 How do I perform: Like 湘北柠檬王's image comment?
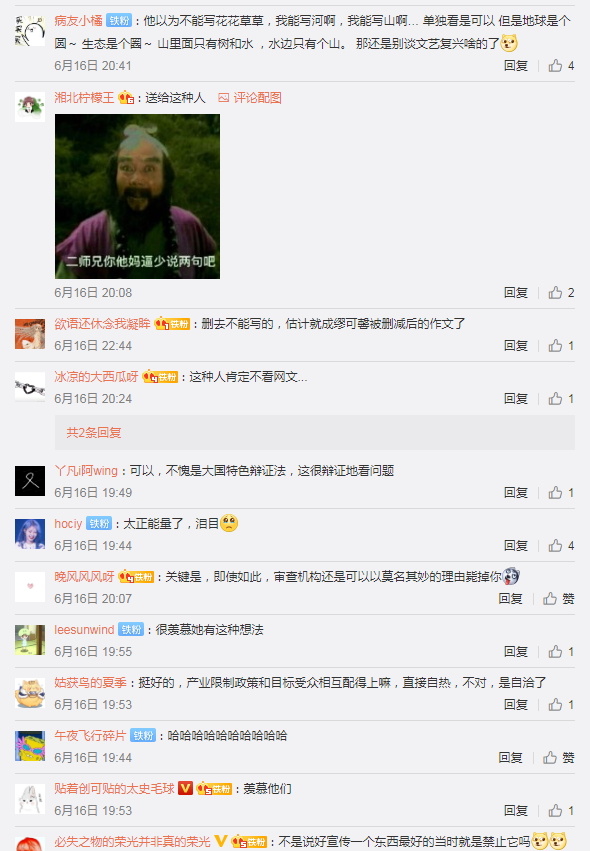561,293
